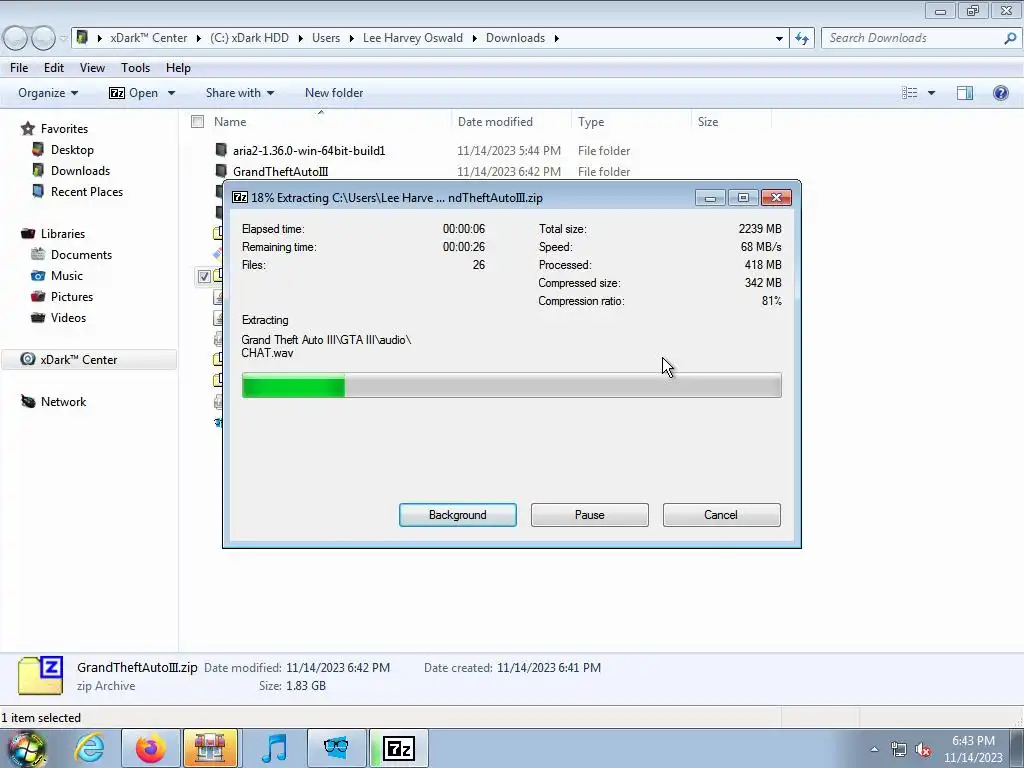Viewport: 1024px width, 768px height.
Task: Create a New folder
Action: click(x=334, y=93)
